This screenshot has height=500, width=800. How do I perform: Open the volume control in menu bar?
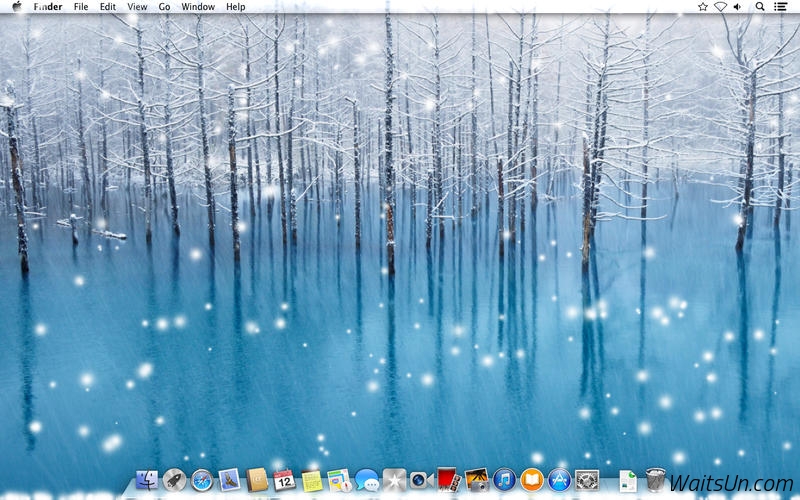737,7
